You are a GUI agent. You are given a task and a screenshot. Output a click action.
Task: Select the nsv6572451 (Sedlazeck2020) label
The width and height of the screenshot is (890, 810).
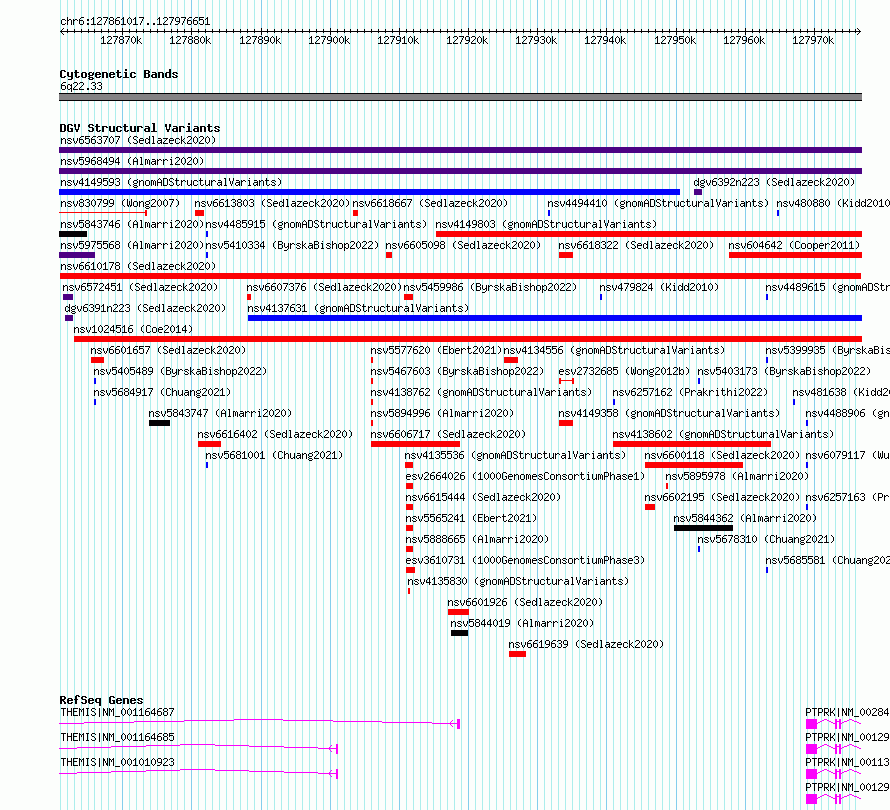(140, 287)
